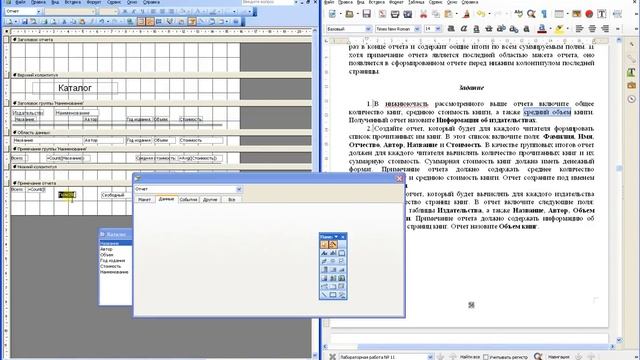This screenshot has height=360, width=640.
Task: Toggle Underline in the Writer formatting toolbar
Action: [x=476, y=29]
